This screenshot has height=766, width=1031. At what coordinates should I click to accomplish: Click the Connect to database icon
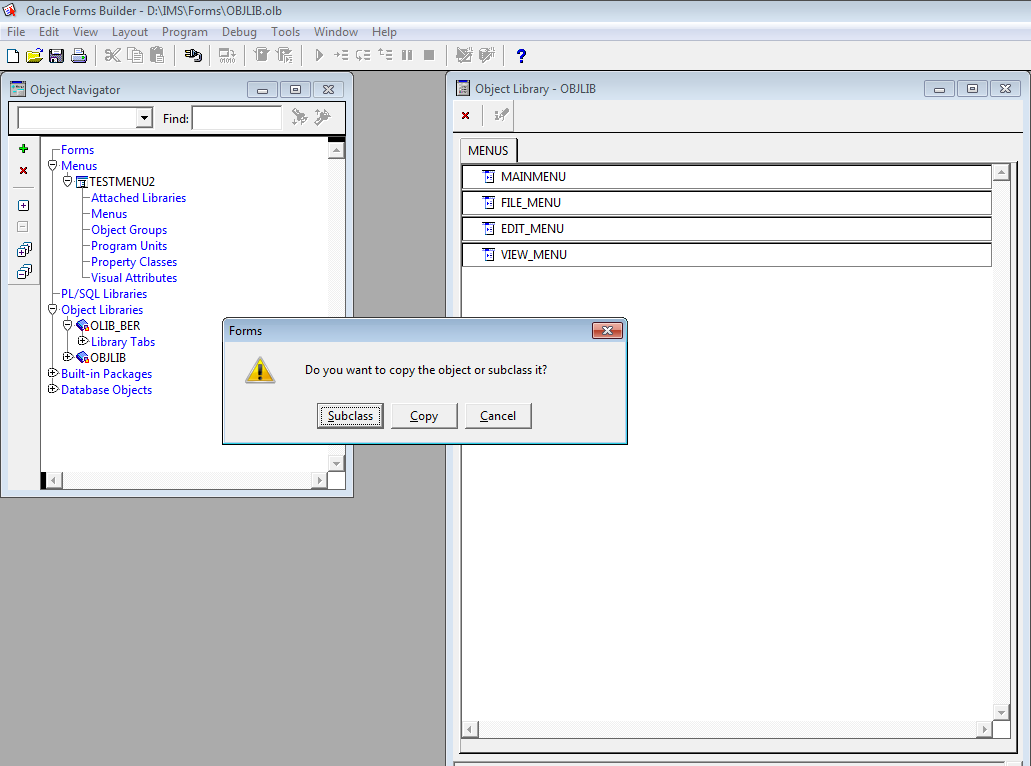point(193,55)
